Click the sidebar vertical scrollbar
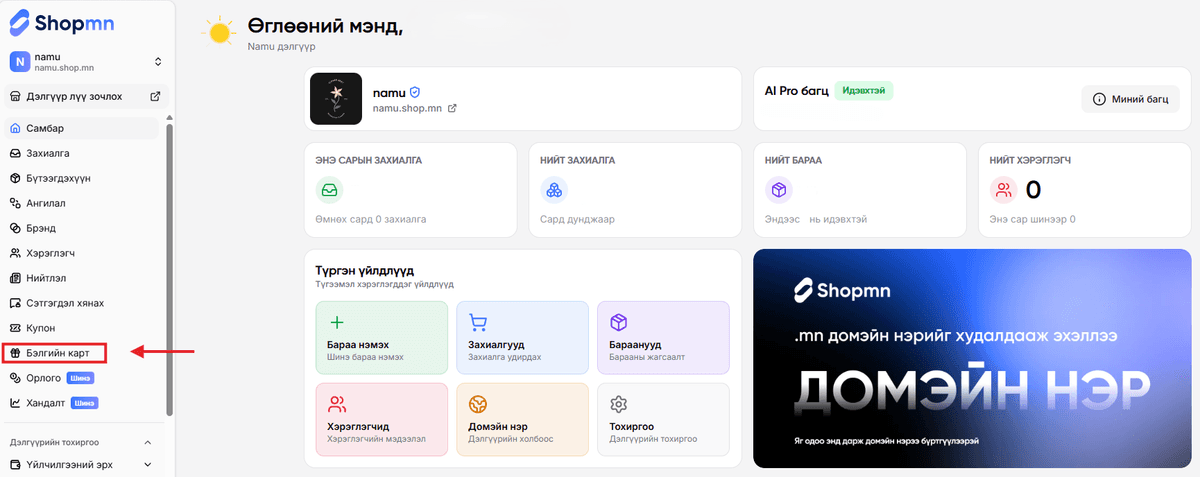The image size is (1200, 477). tap(169, 270)
